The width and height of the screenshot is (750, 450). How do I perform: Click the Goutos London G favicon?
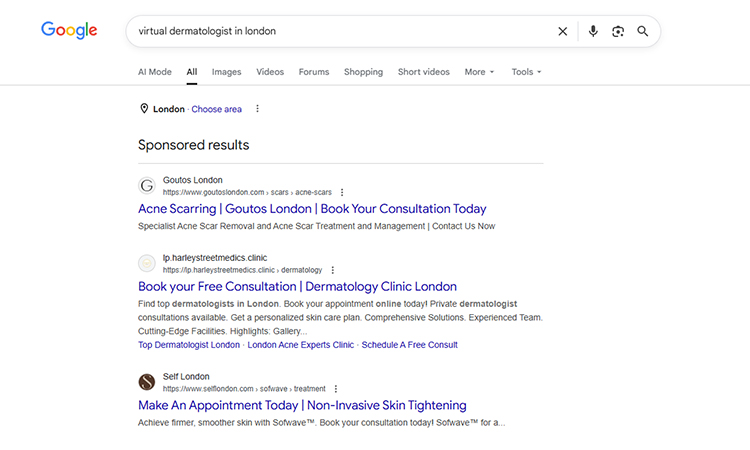pos(147,186)
